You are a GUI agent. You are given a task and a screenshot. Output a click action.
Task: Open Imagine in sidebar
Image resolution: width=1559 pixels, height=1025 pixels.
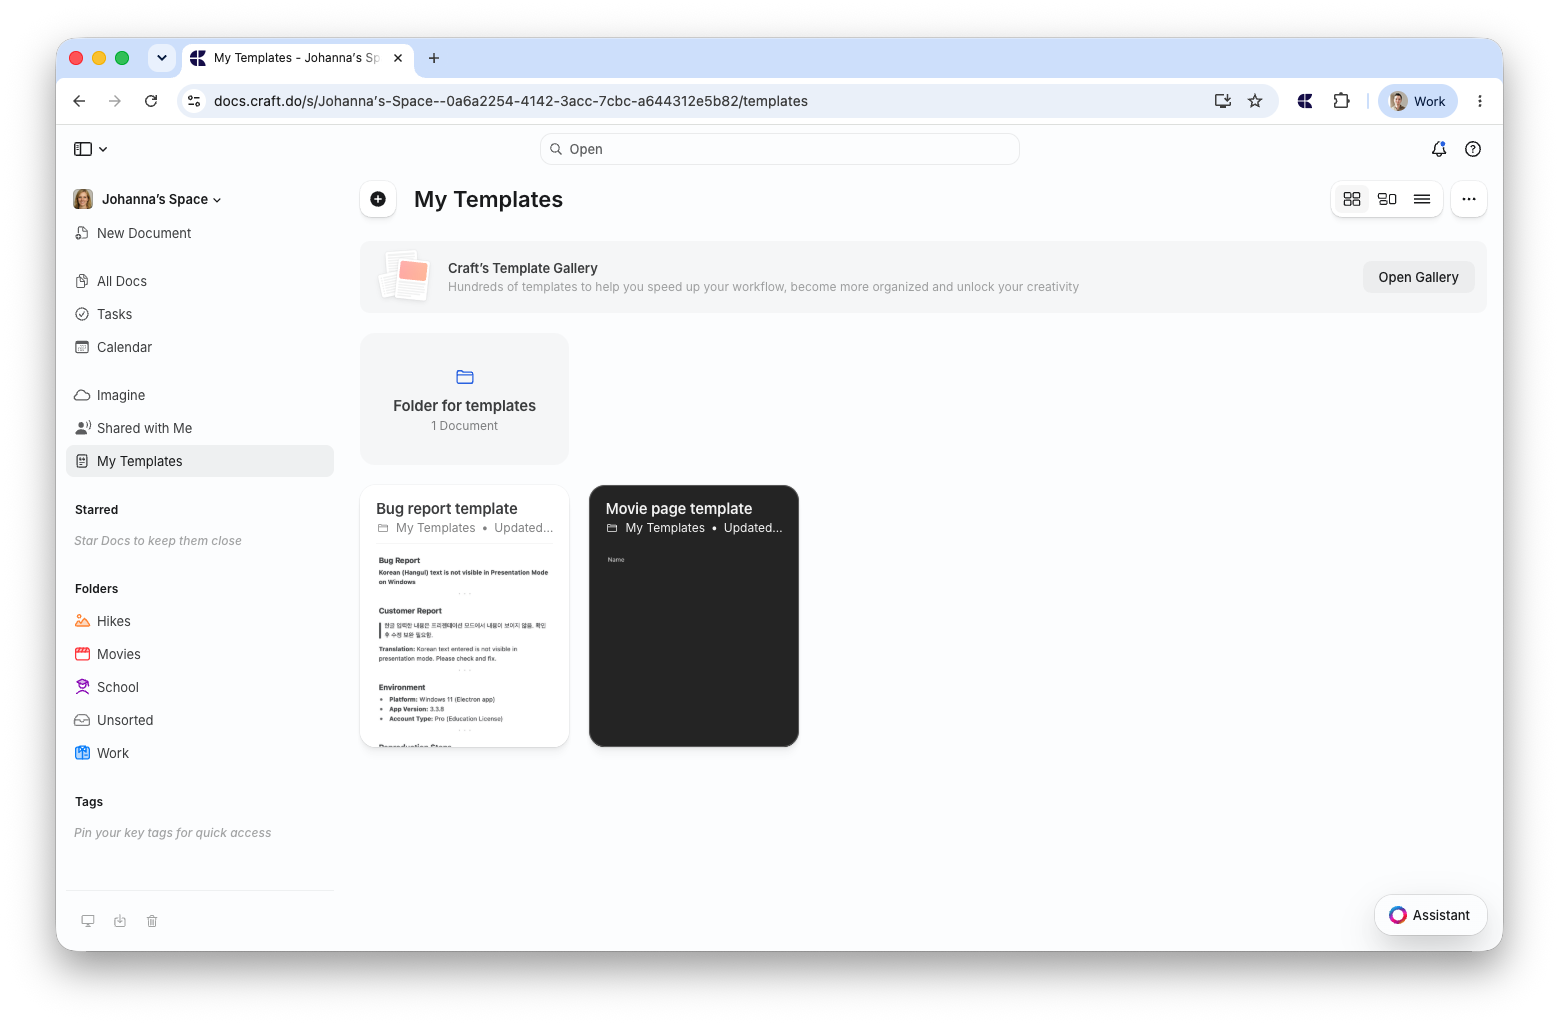click(x=200, y=395)
